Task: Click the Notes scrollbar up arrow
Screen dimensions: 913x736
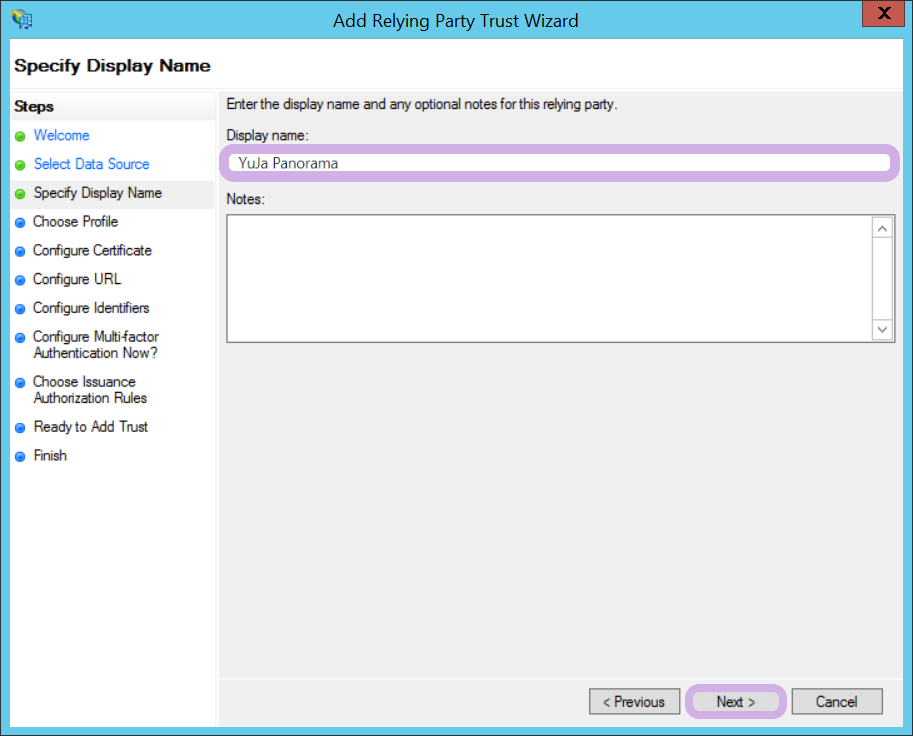Action: pyautogui.click(x=882, y=229)
